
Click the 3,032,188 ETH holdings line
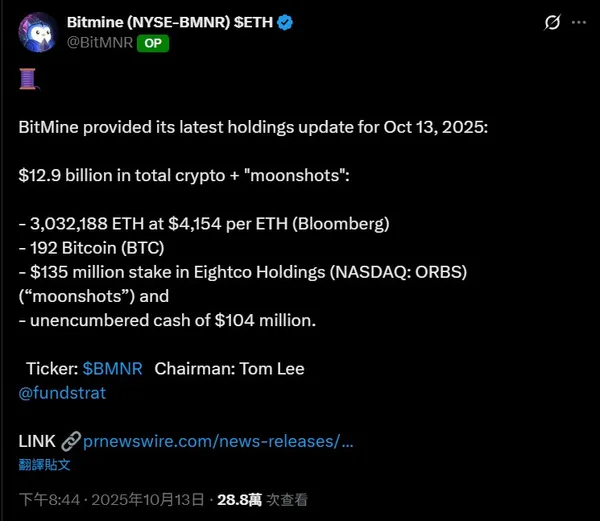coord(203,222)
